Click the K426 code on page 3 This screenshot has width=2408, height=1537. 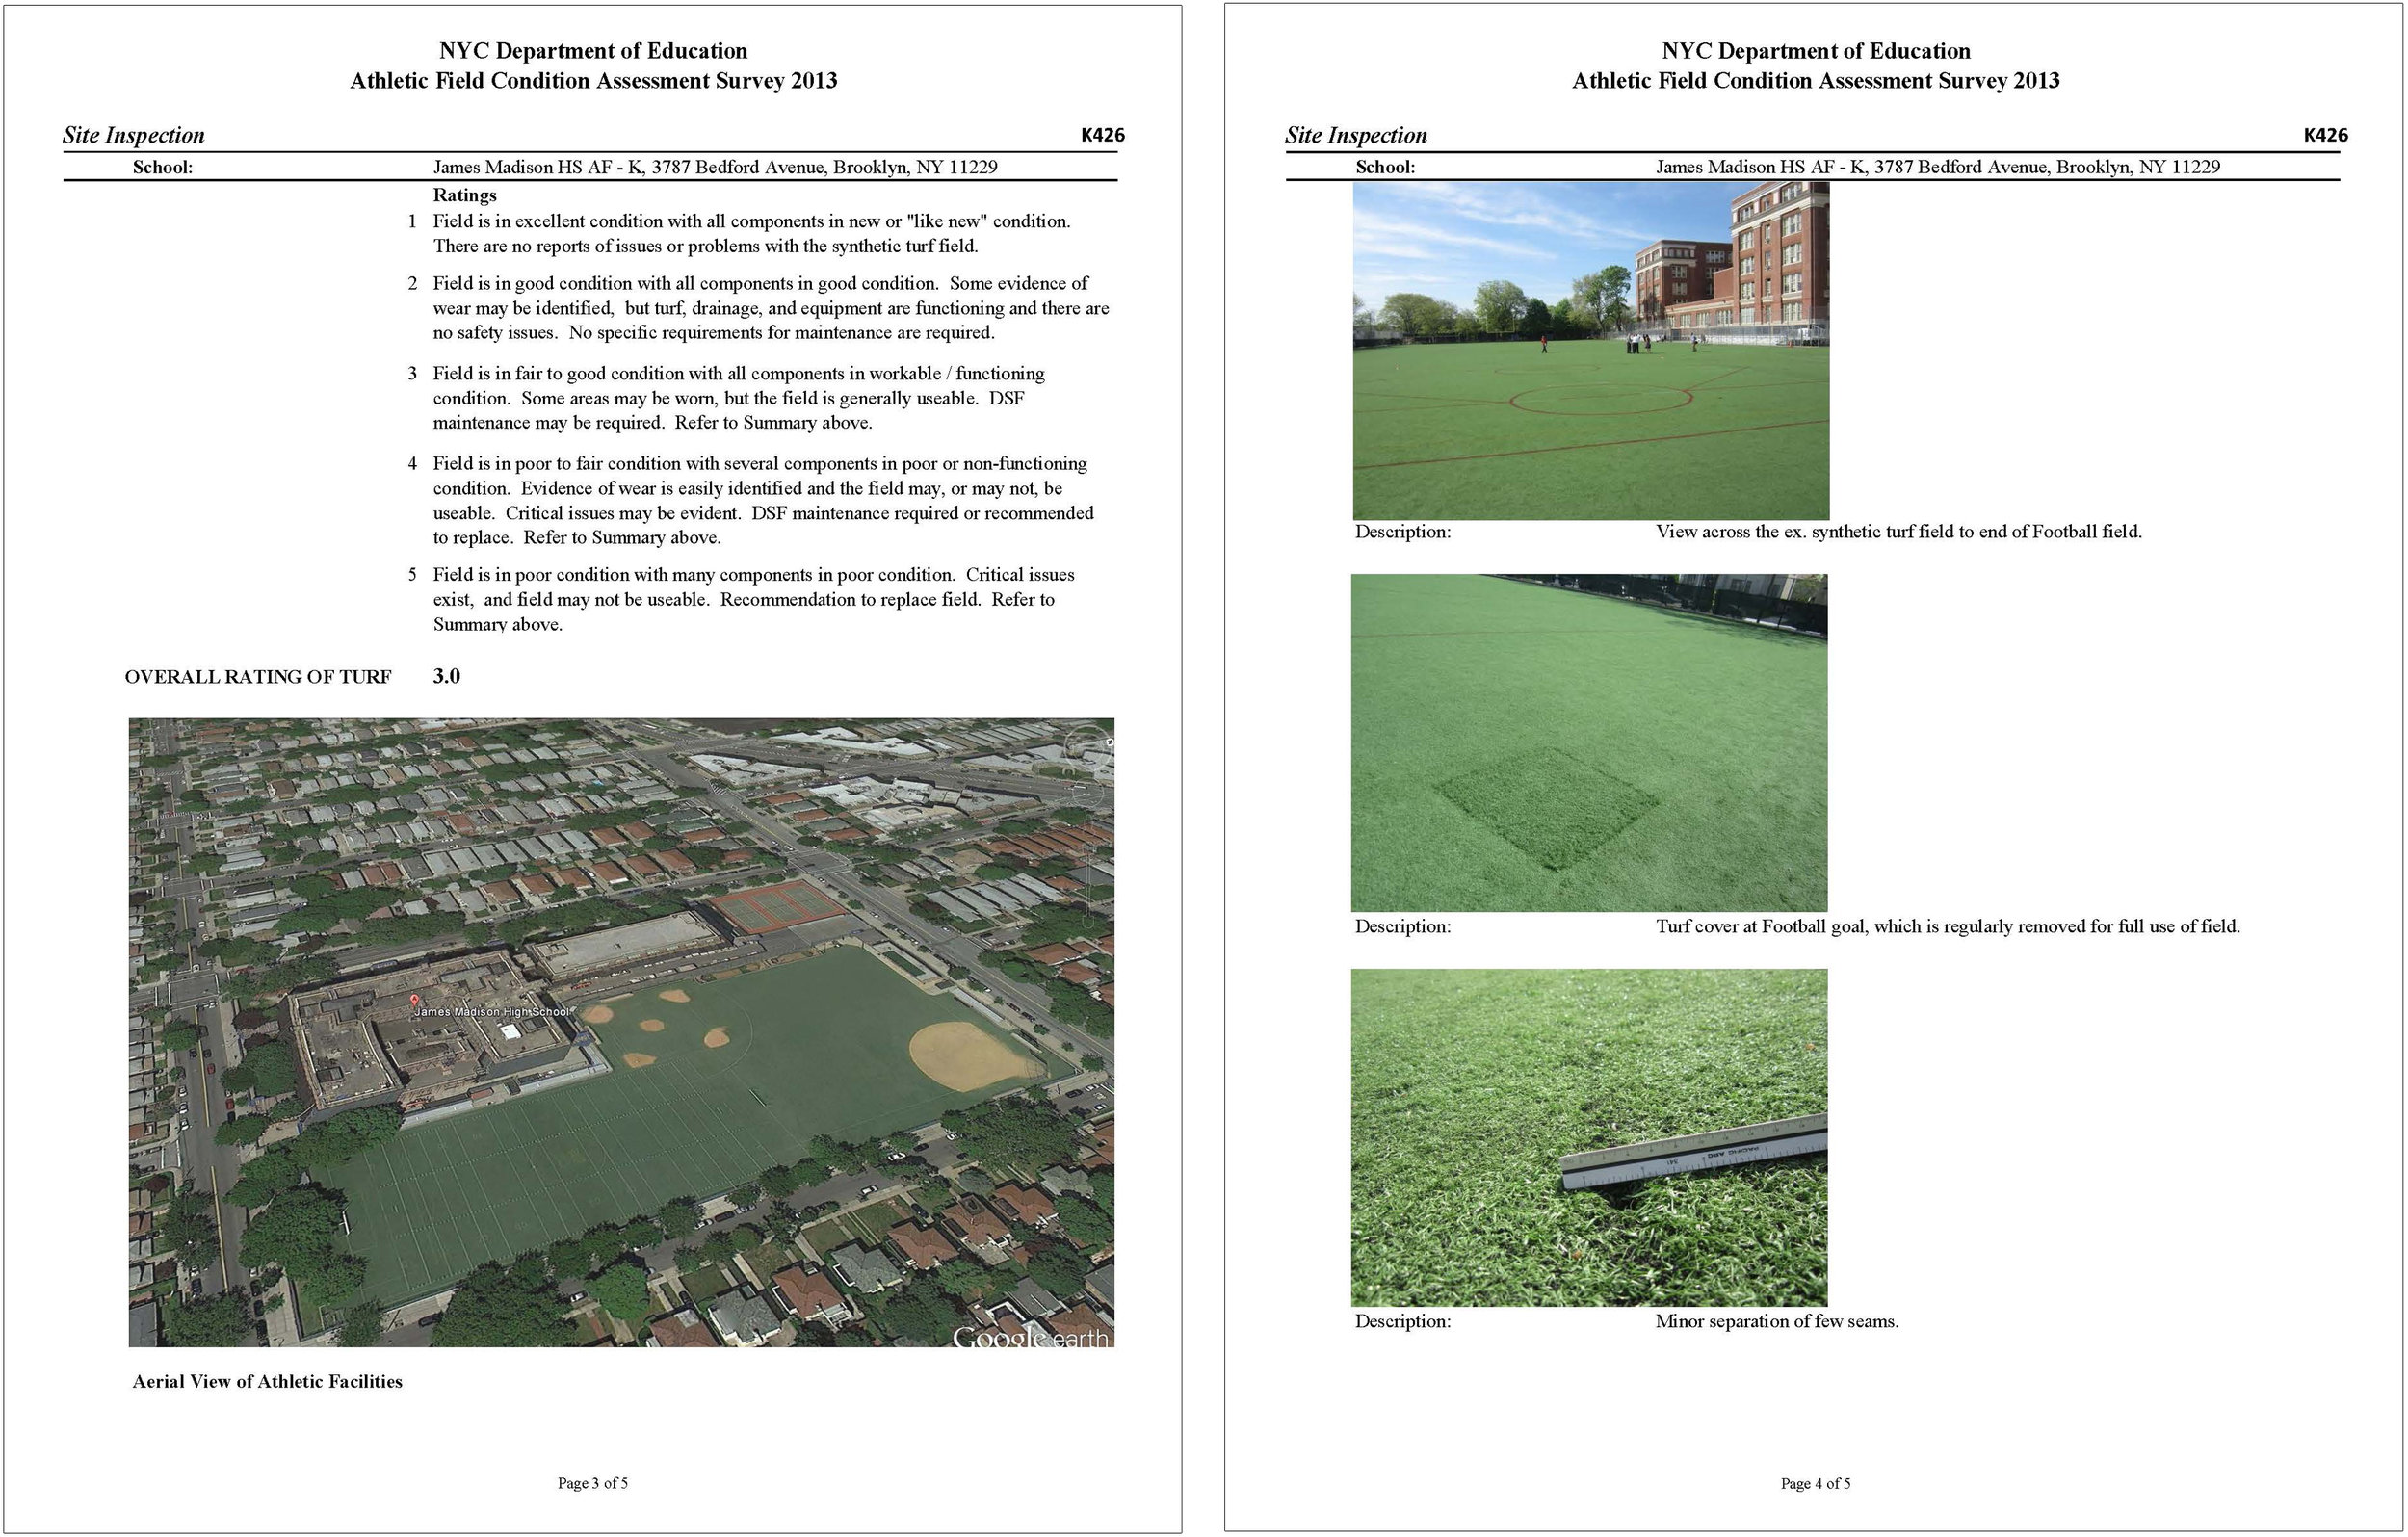[1102, 135]
